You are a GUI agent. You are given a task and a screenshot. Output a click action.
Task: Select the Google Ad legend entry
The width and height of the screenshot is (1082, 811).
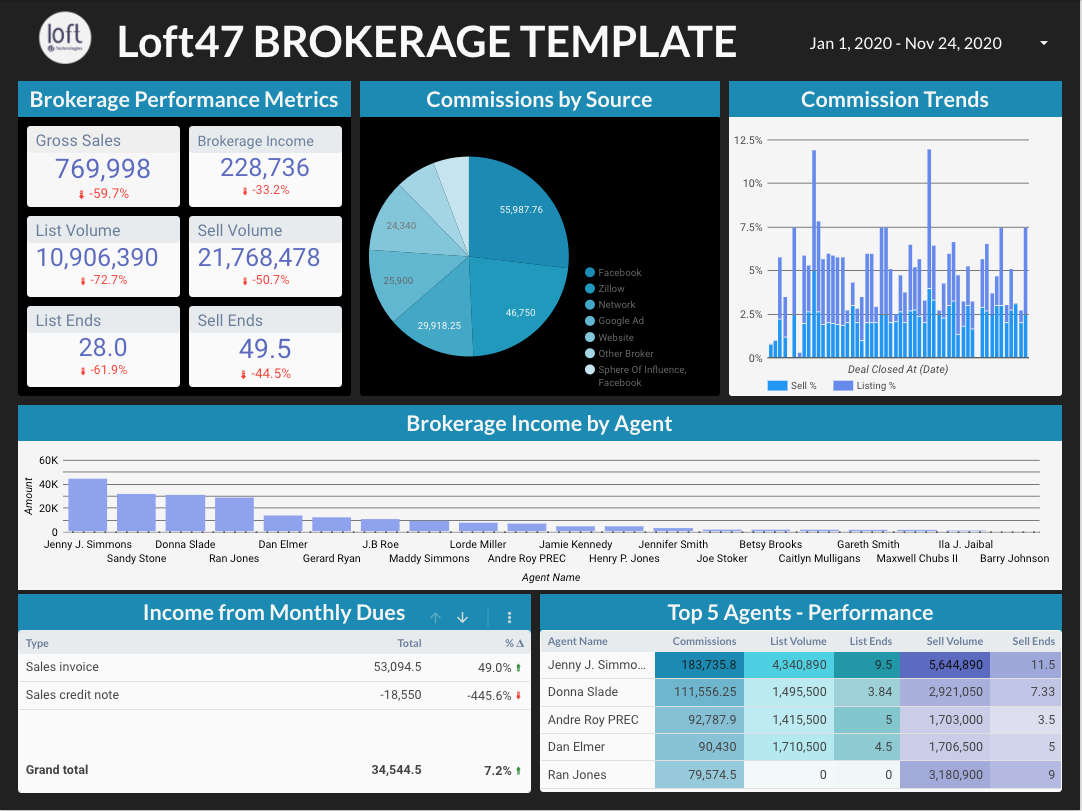tap(614, 320)
